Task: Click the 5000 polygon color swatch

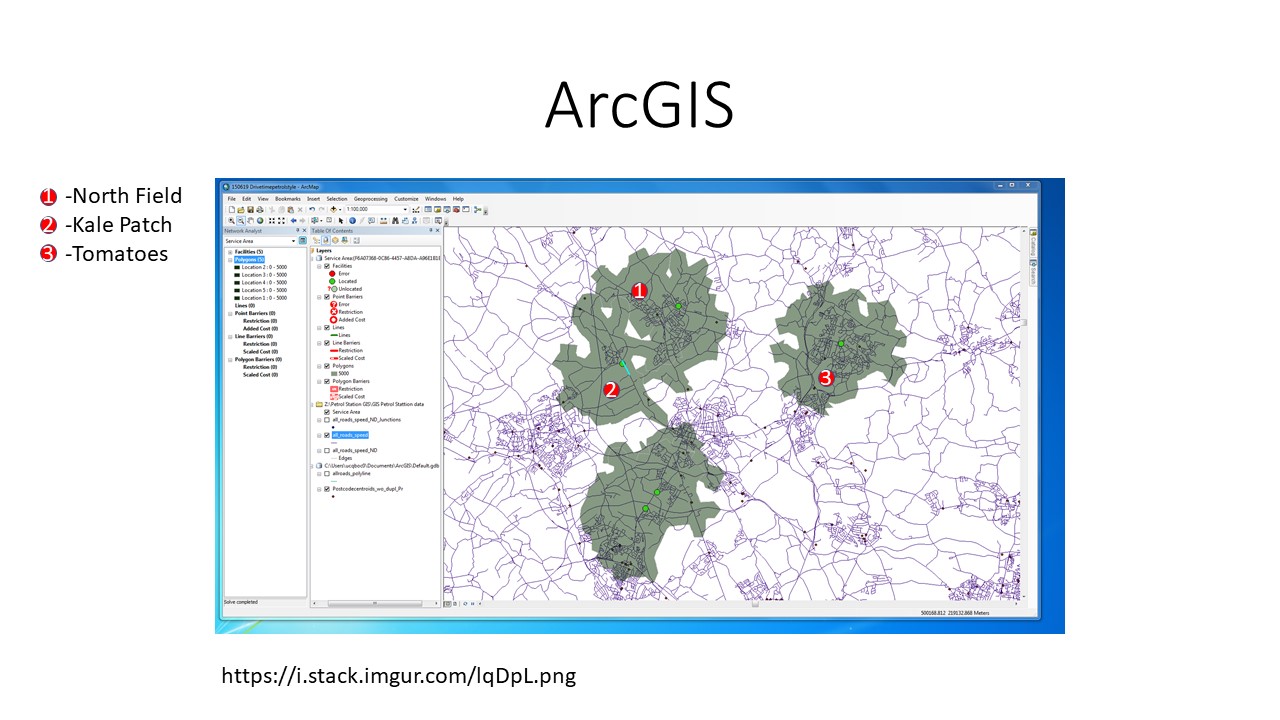Action: pos(334,373)
